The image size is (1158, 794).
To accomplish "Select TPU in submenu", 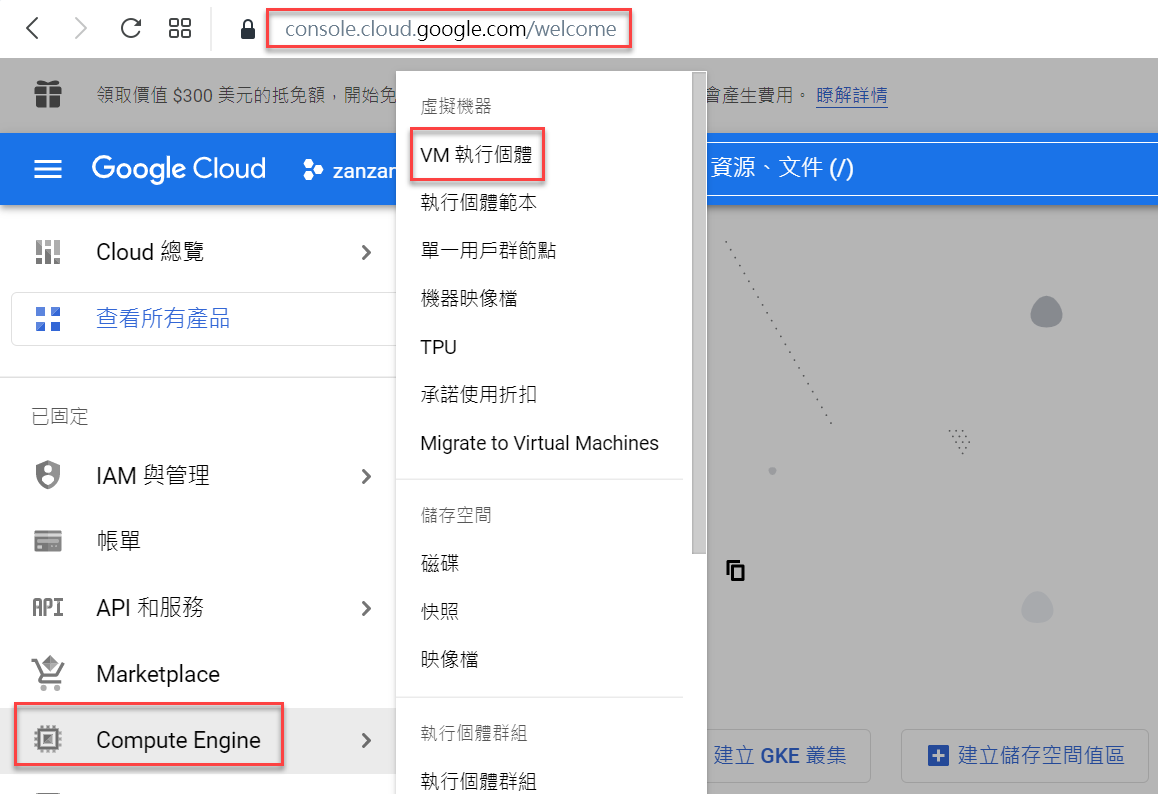I will 439,346.
